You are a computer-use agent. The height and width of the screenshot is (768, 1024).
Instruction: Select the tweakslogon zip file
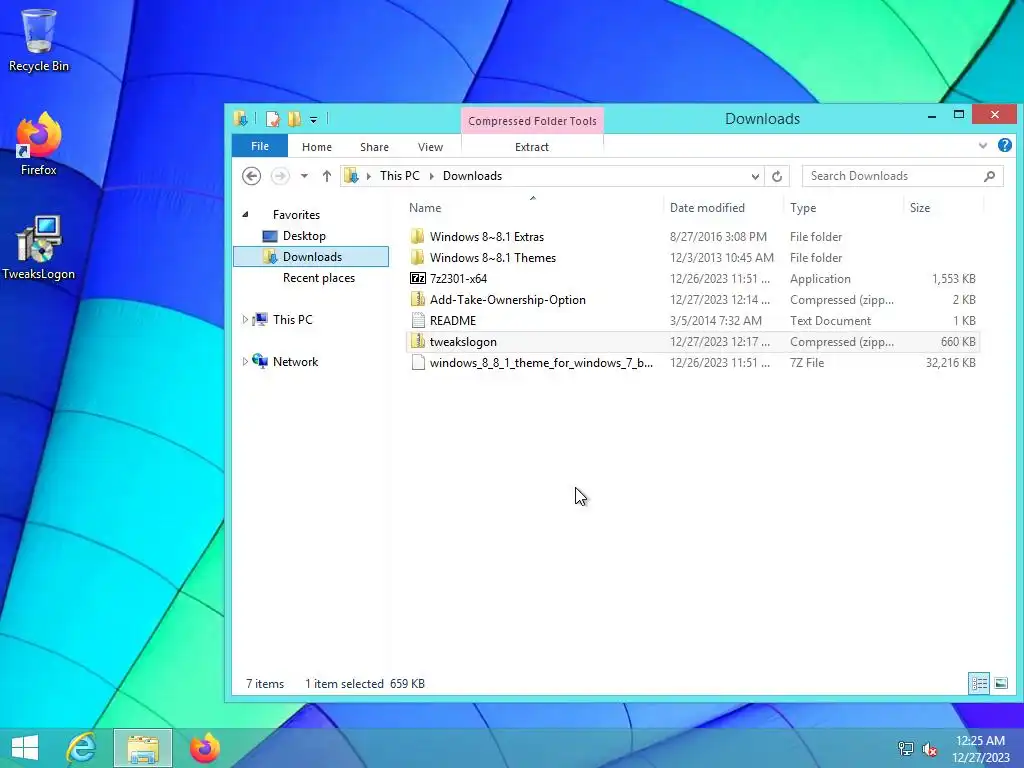tap(692, 342)
